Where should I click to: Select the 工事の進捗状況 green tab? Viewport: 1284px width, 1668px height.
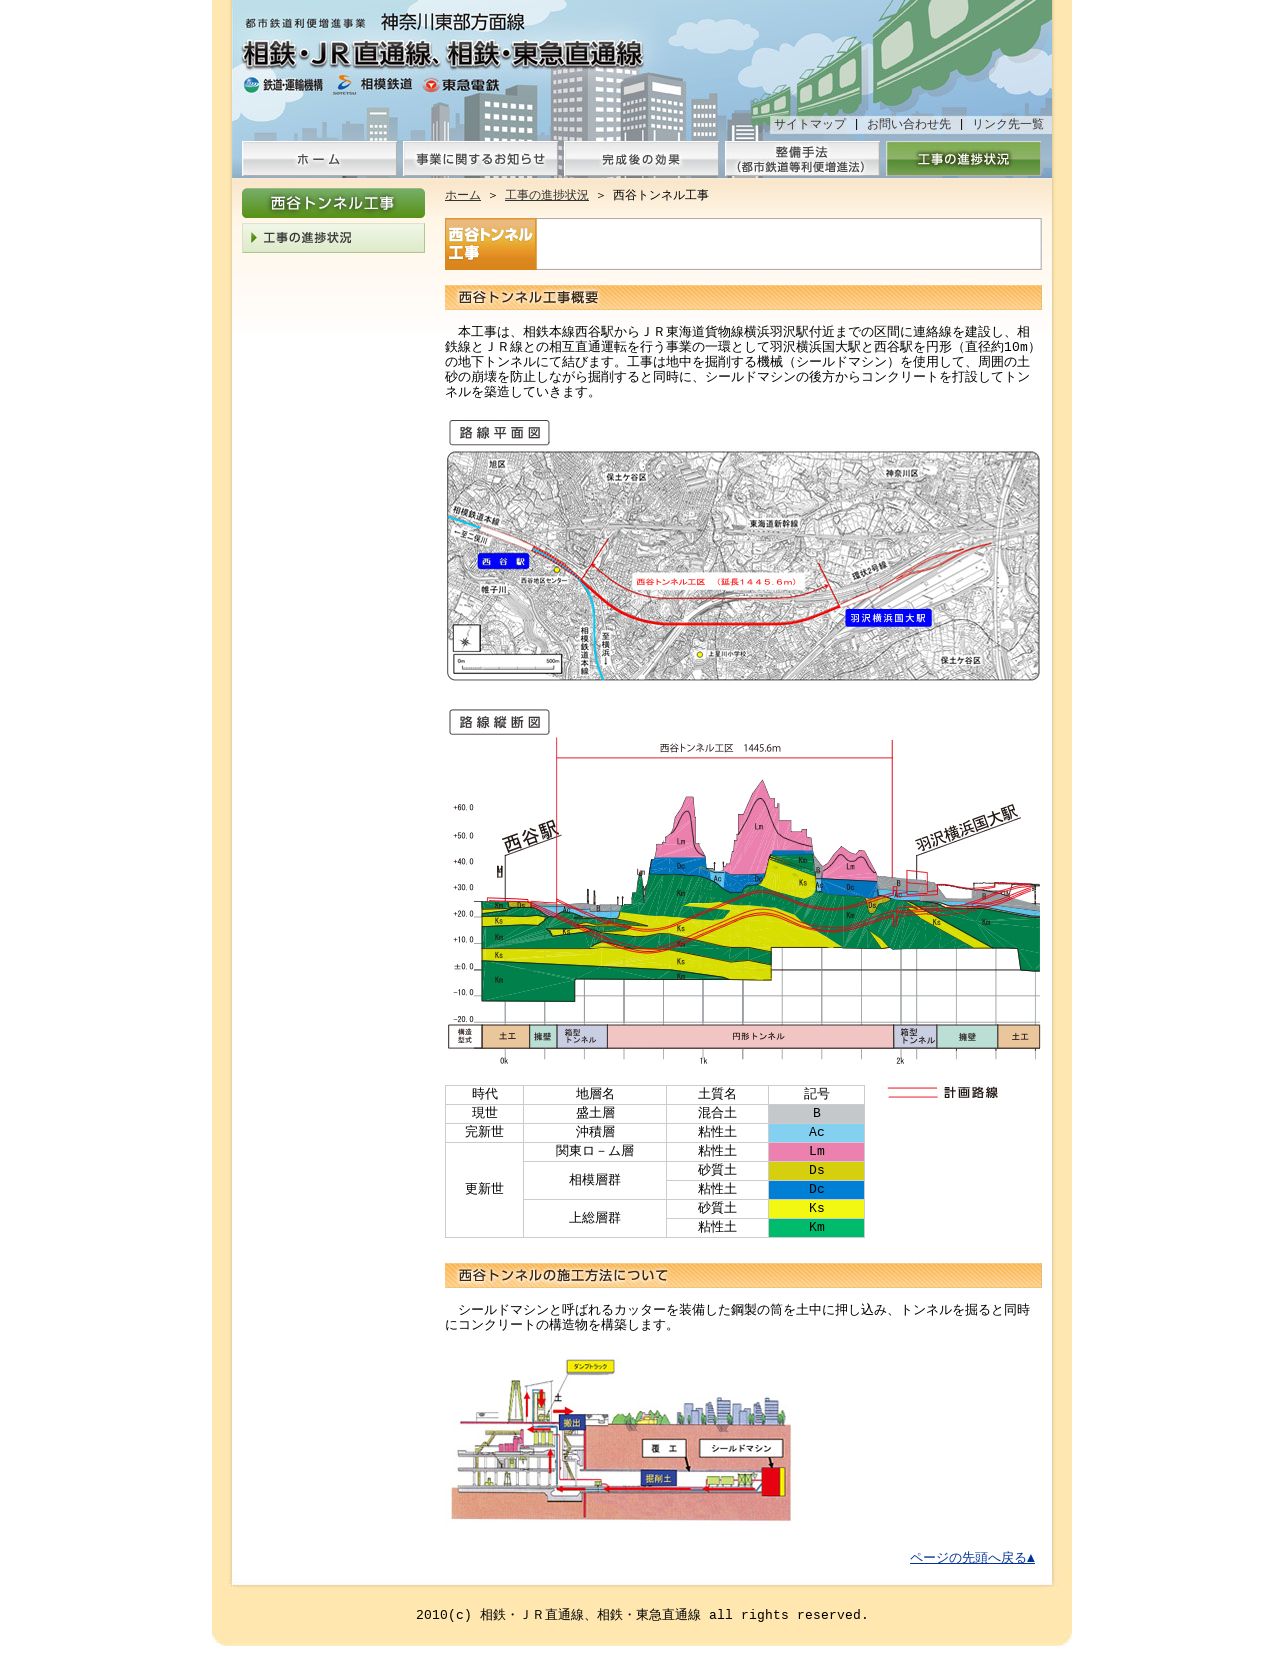coord(963,159)
